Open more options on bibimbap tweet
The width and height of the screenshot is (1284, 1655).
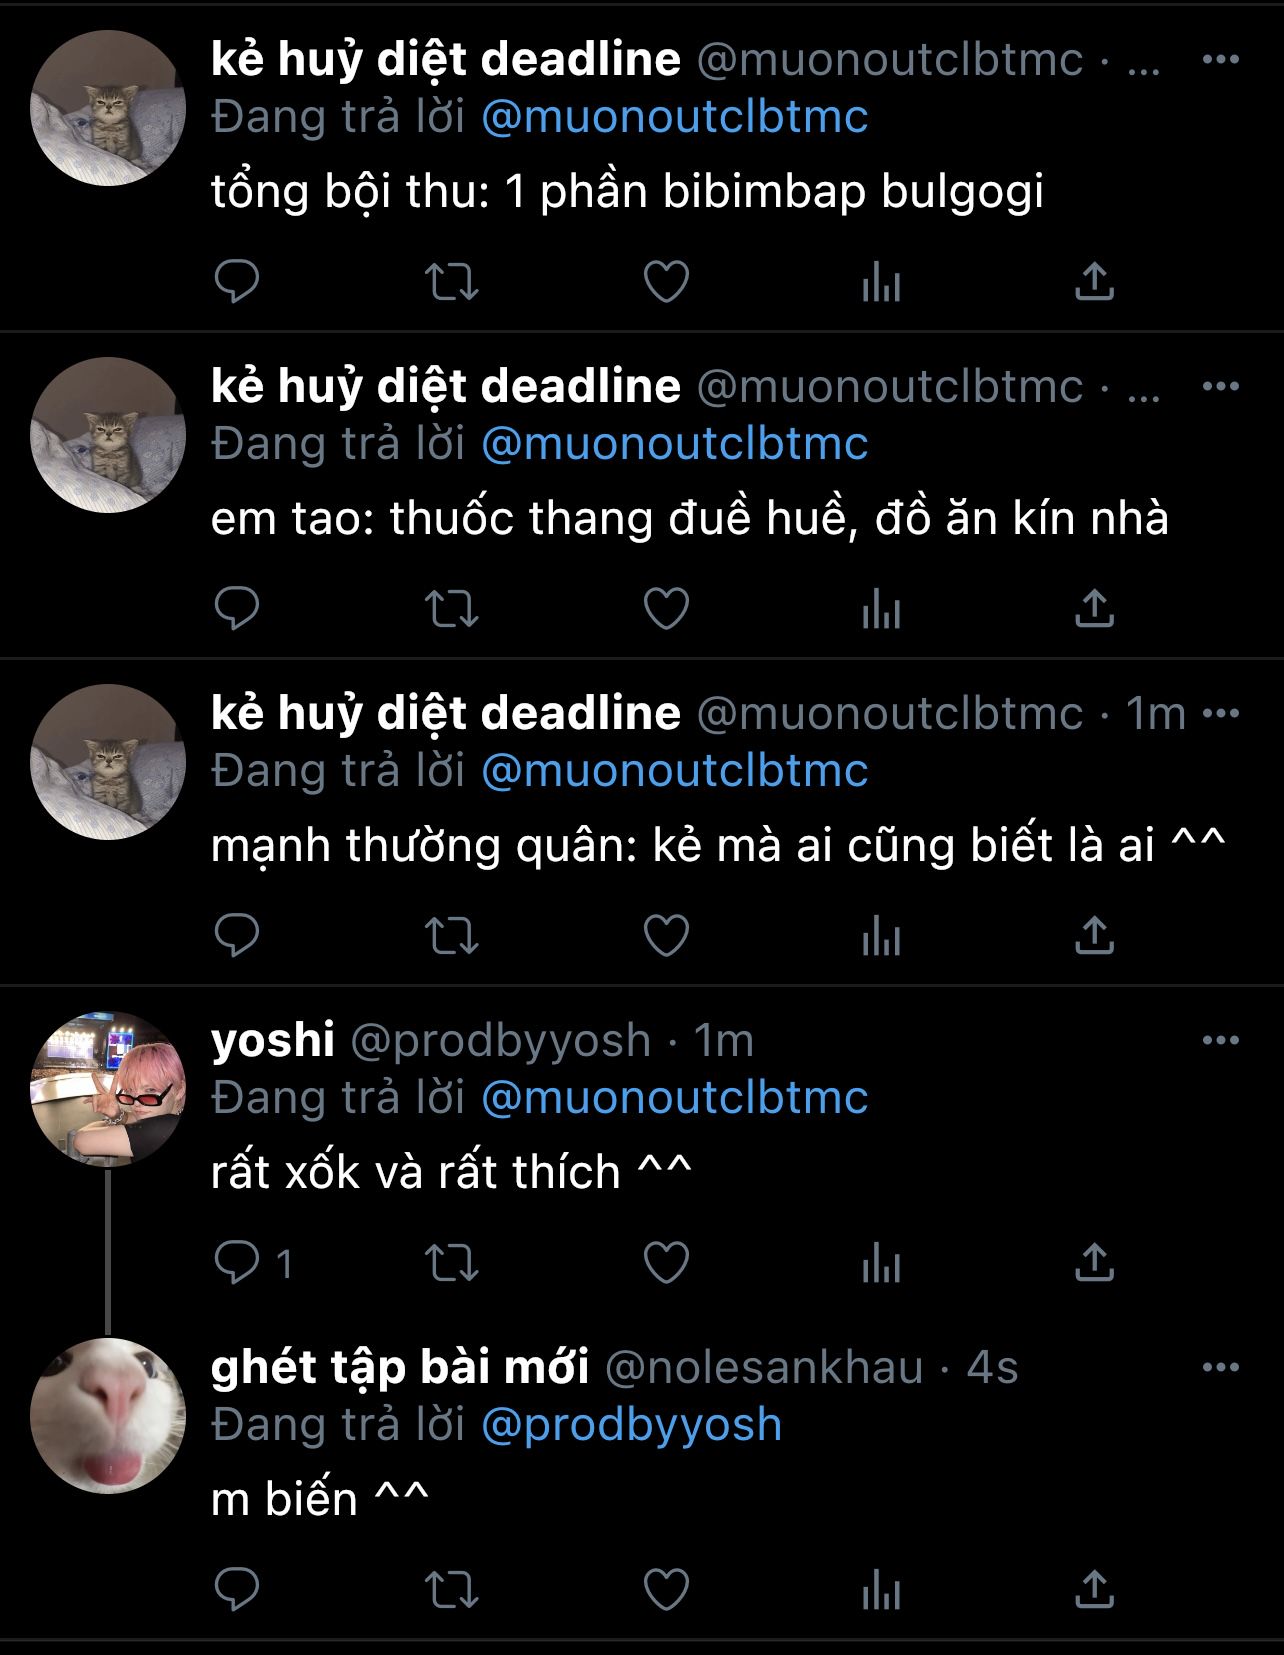tap(1221, 60)
